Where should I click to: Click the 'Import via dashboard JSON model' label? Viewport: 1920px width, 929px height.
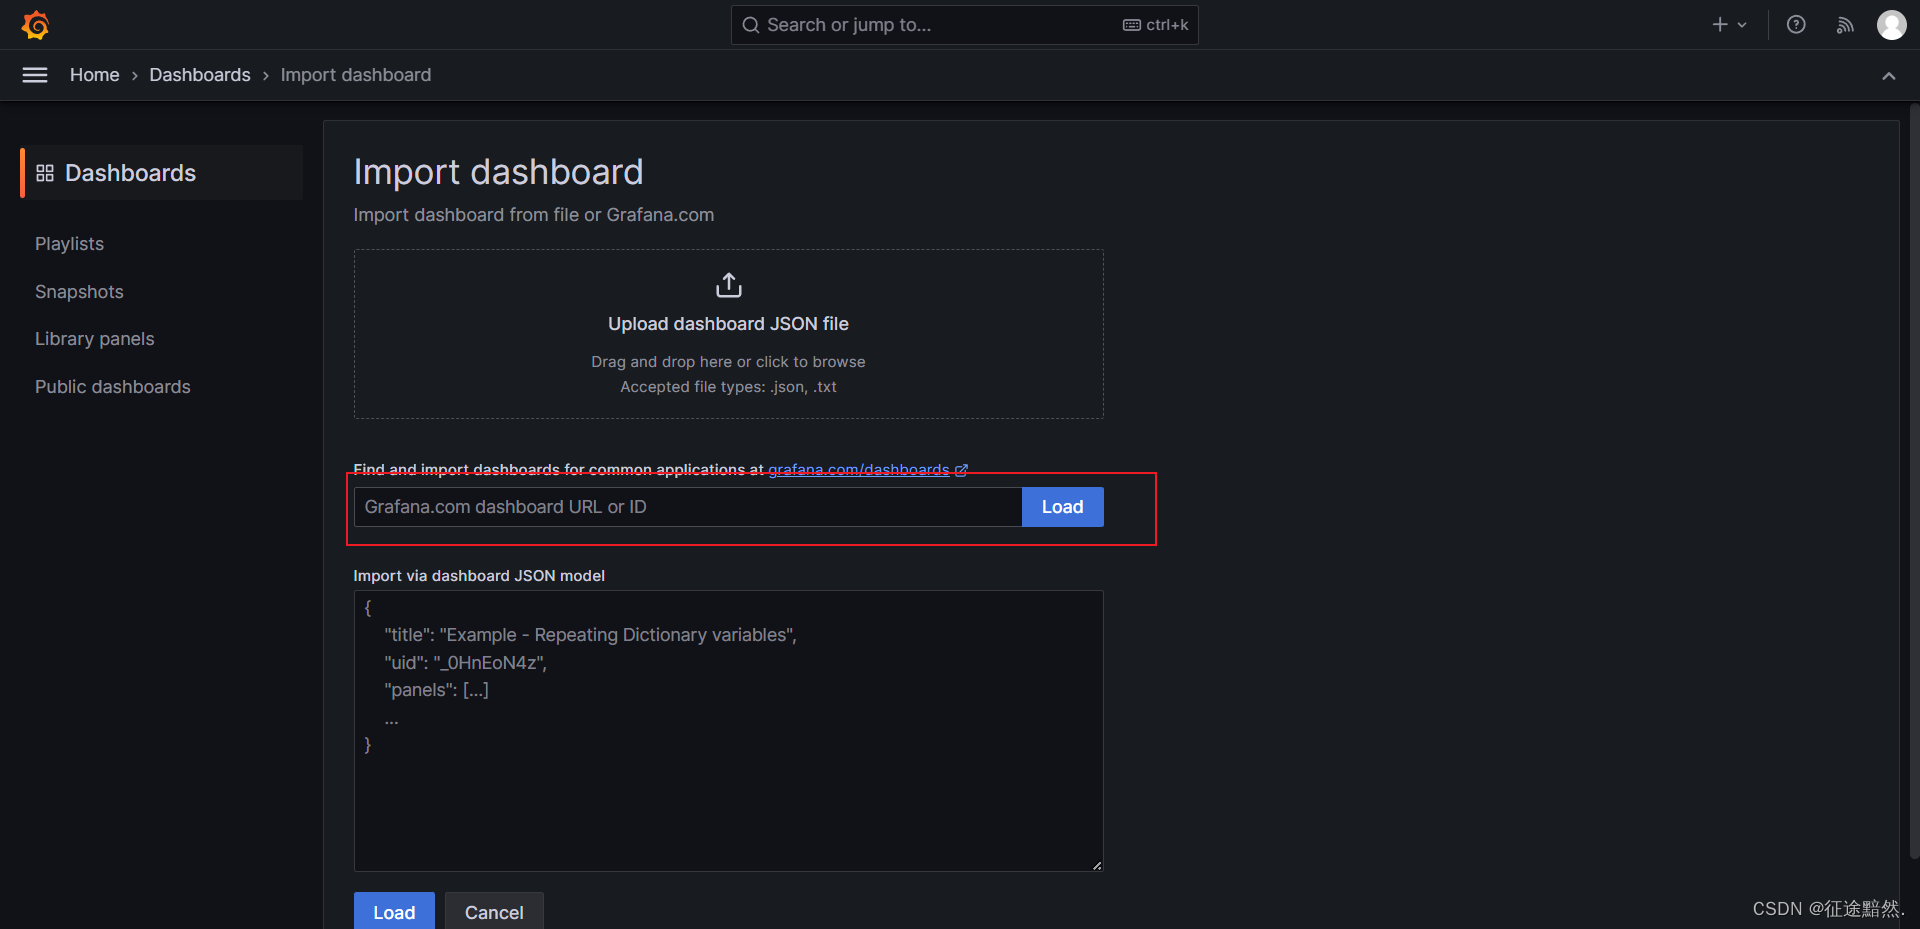coord(479,576)
